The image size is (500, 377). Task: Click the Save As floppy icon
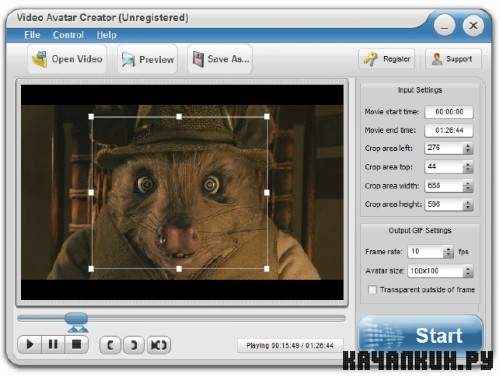[x=198, y=59]
